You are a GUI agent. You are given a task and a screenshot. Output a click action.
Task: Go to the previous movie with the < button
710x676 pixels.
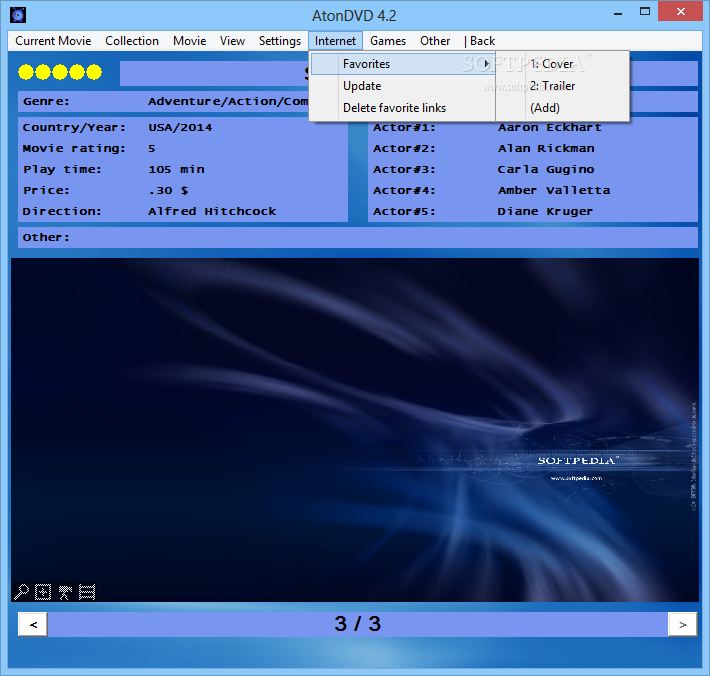(x=33, y=624)
